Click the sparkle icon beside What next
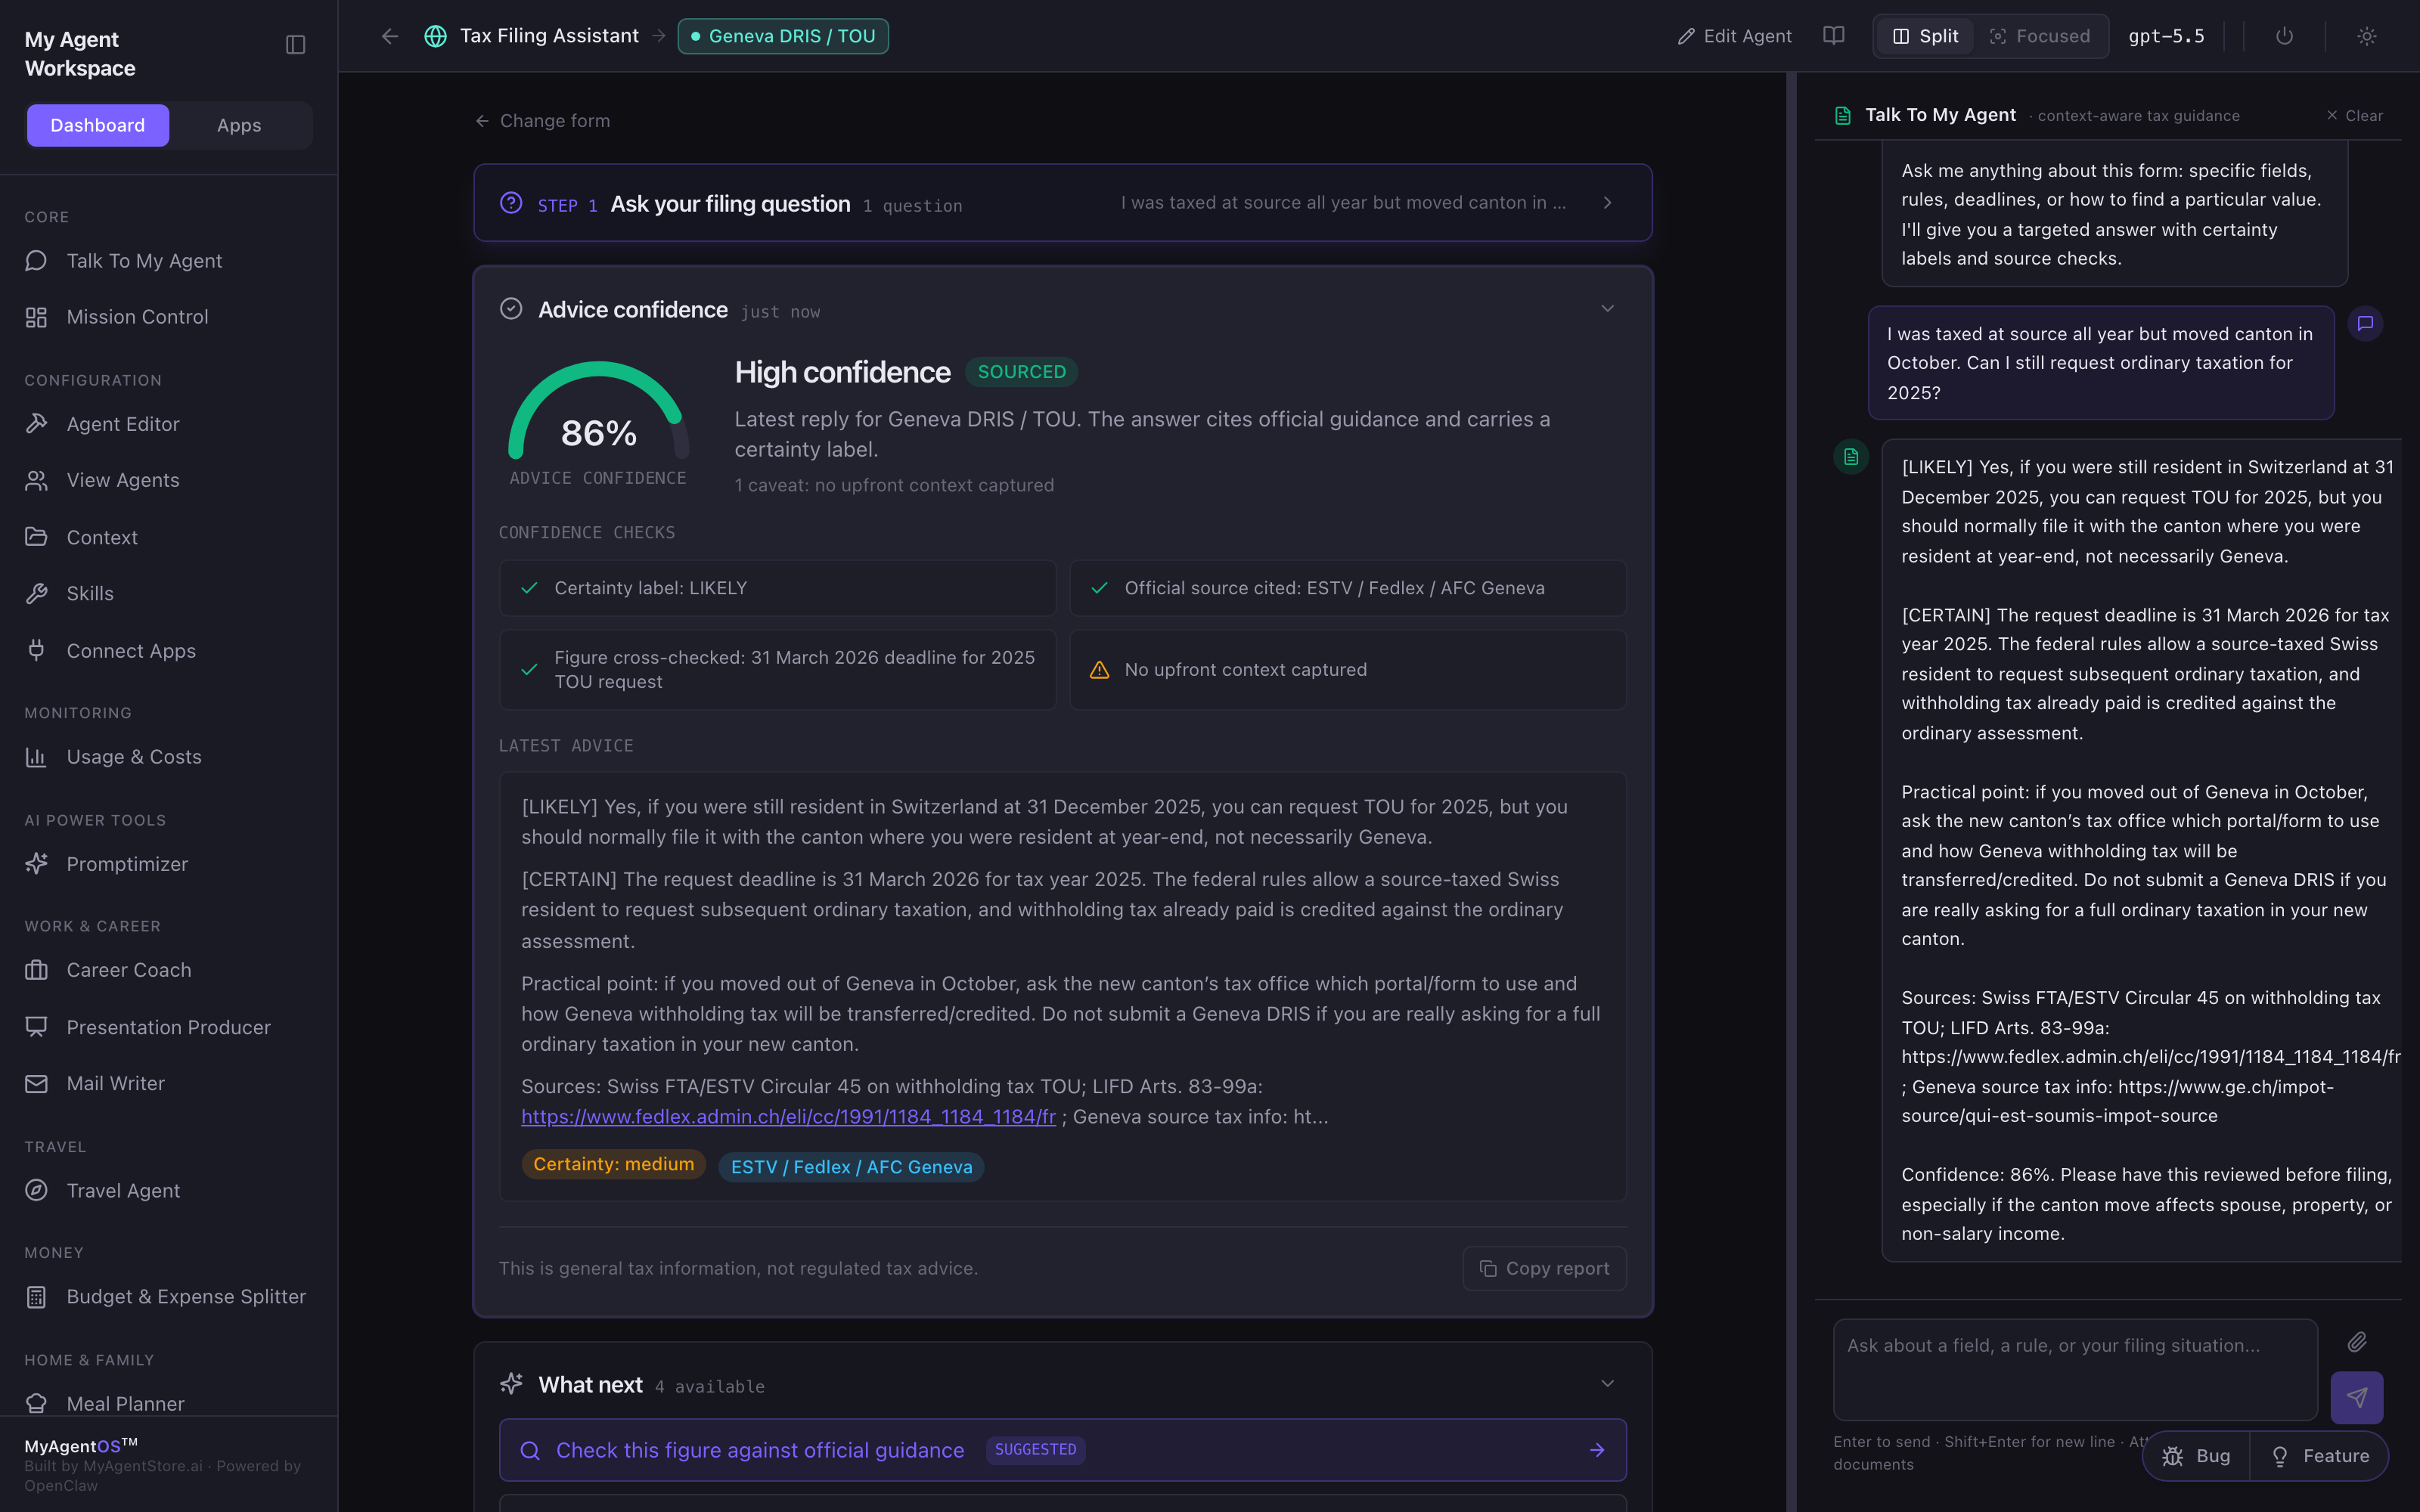The height and width of the screenshot is (1512, 2420). coord(511,1384)
